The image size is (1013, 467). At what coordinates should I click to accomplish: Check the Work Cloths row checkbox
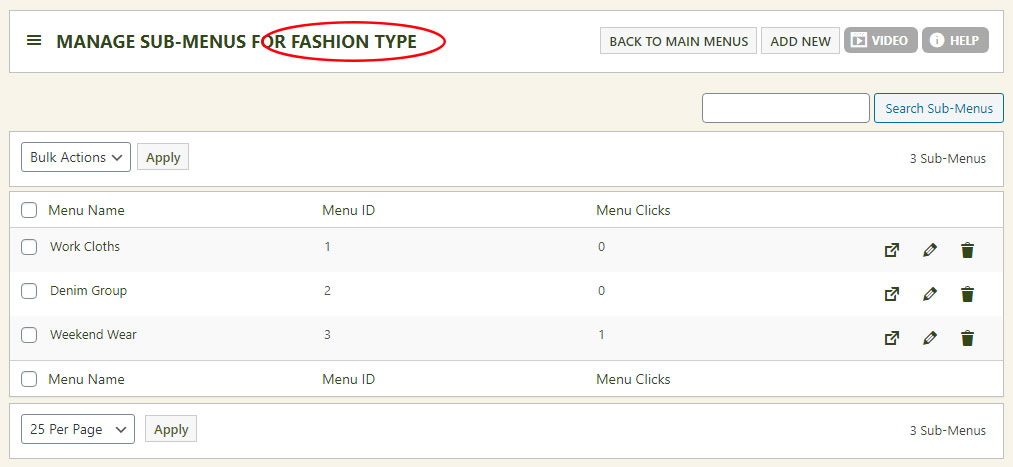[x=30, y=247]
